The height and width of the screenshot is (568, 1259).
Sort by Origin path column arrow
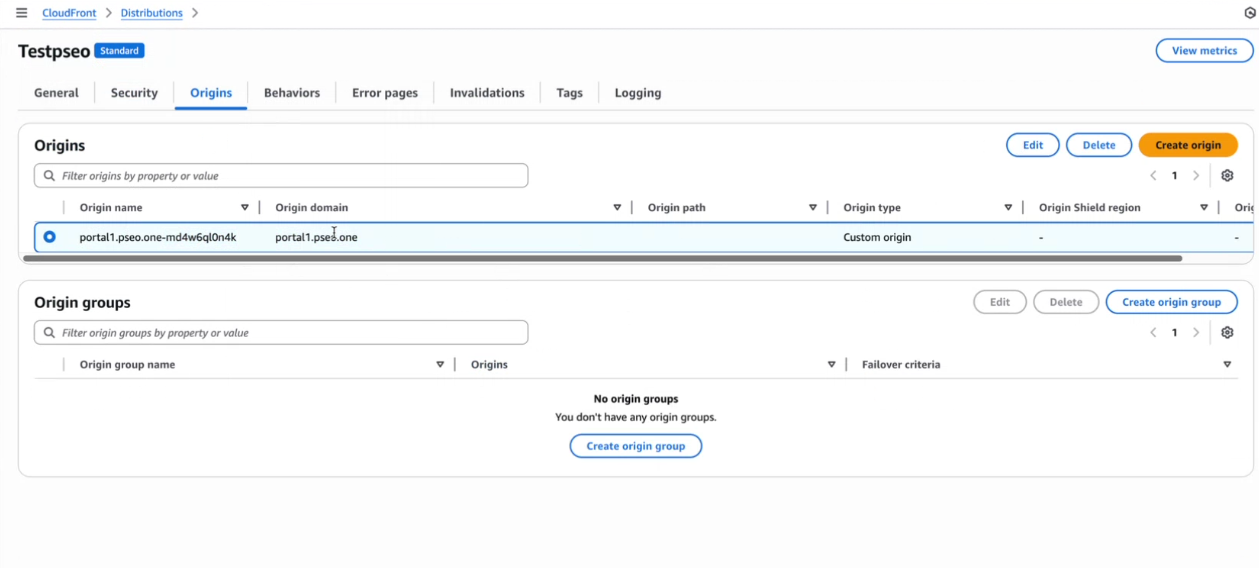pos(813,208)
